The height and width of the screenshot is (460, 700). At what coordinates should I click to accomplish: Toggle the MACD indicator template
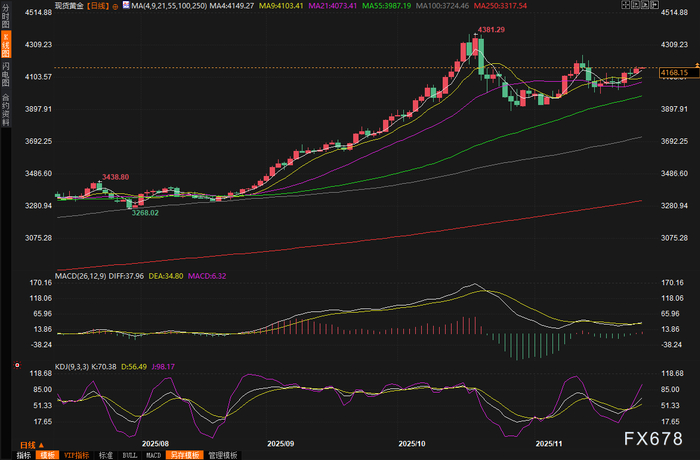tap(153, 455)
